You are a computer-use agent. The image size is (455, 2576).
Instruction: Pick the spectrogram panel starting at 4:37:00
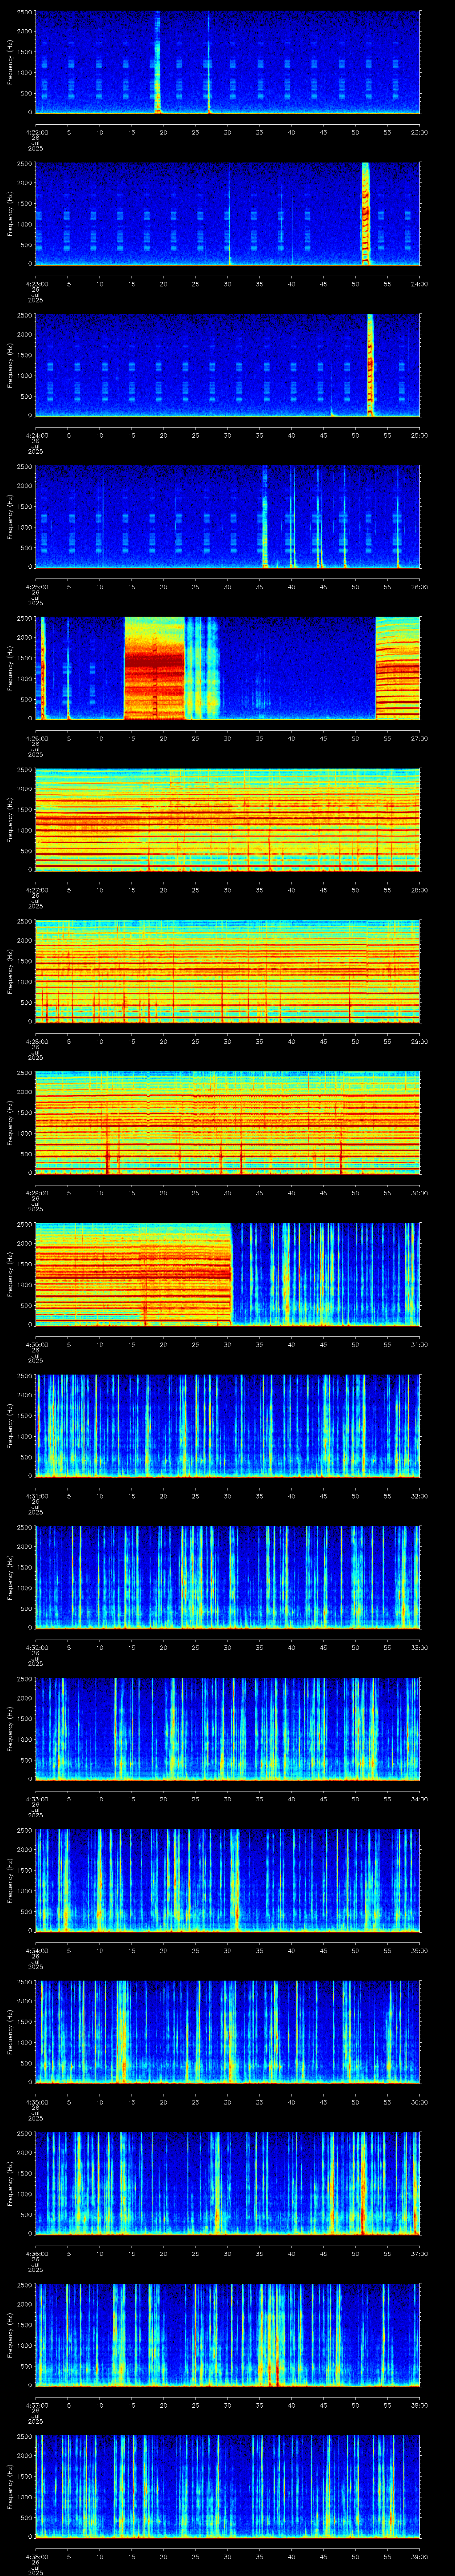coord(228,2335)
